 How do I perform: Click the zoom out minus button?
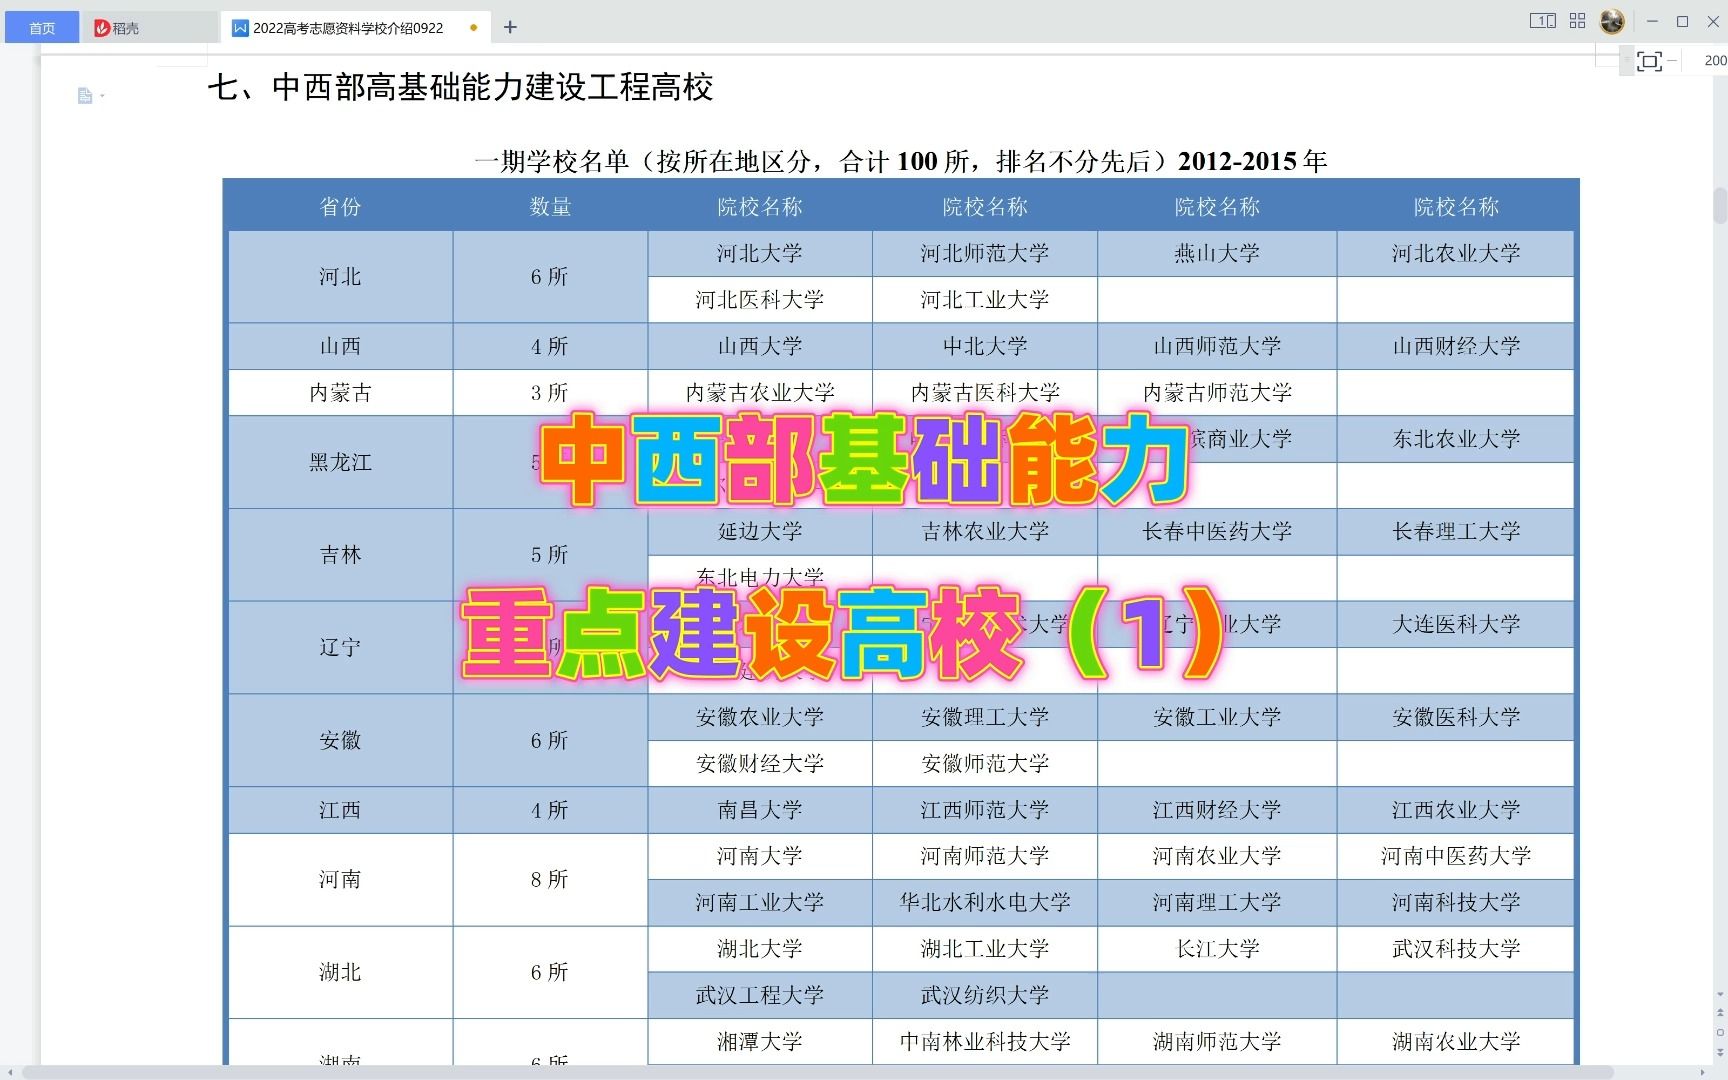1672,61
